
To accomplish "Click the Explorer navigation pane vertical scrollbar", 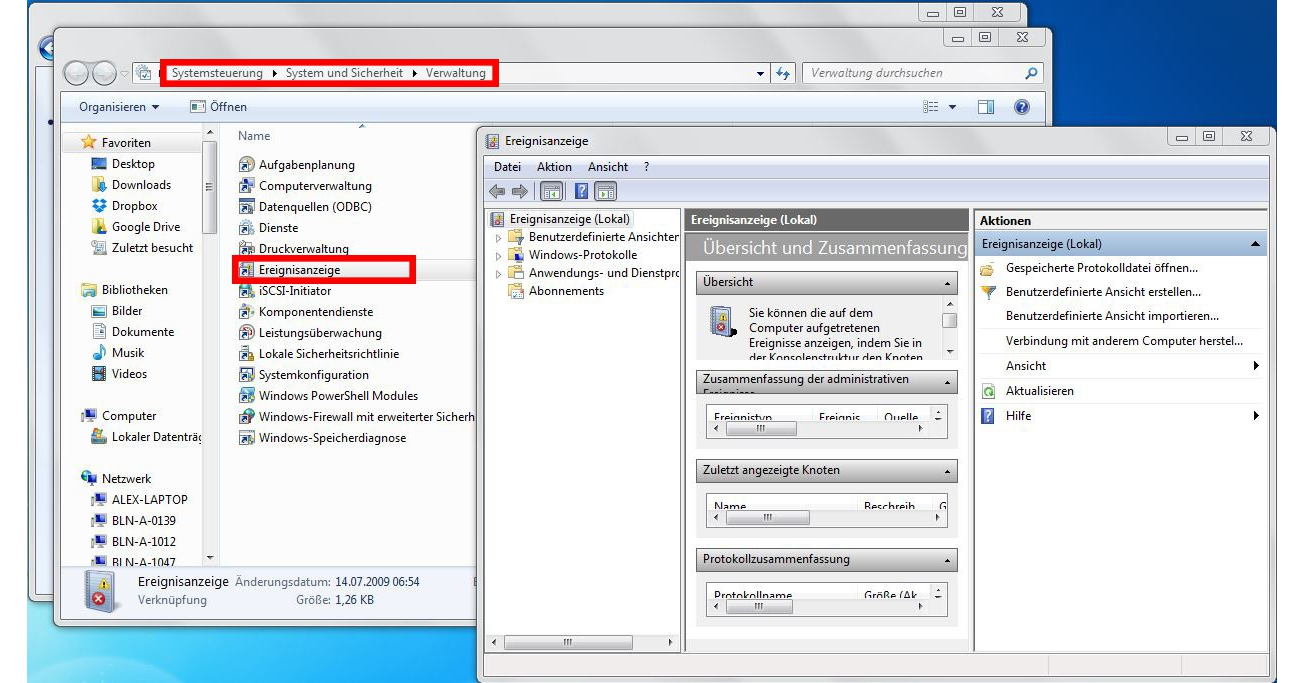I will (209, 188).
